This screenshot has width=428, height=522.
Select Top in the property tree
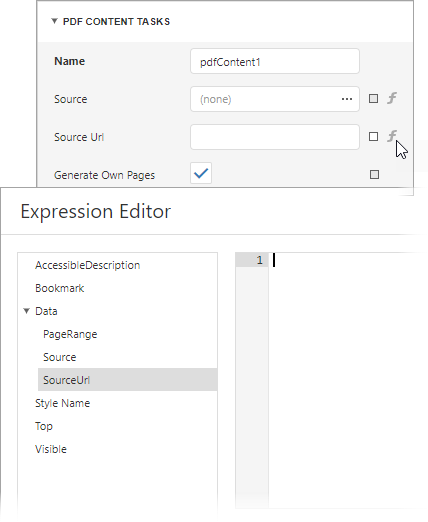tap(44, 426)
